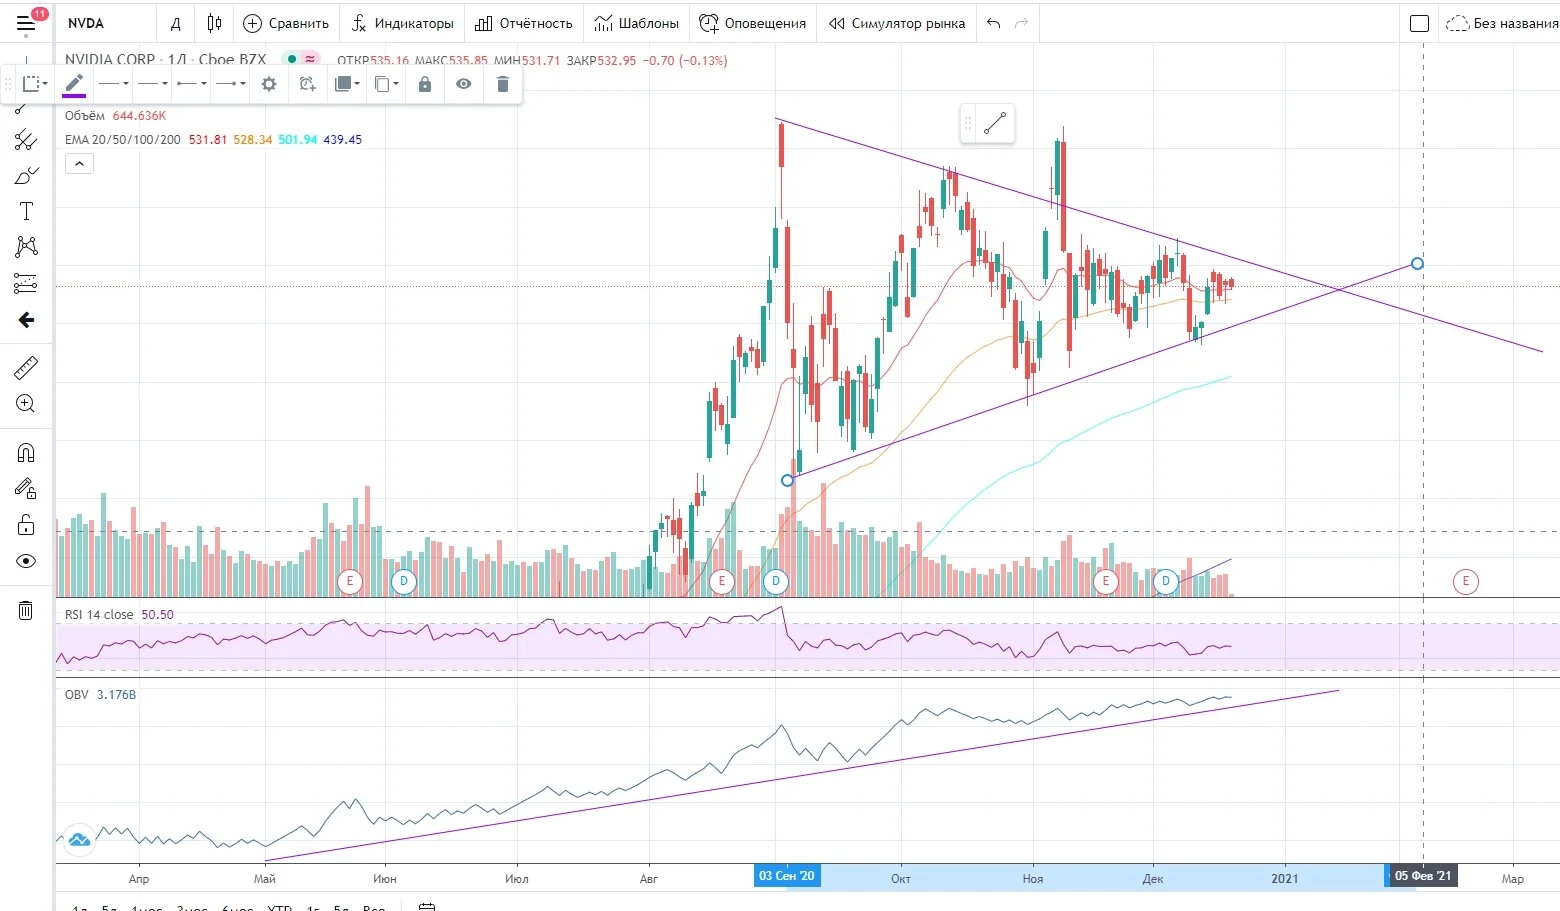Open the Шаблоны templates menu
The height and width of the screenshot is (911, 1560).
637,23
